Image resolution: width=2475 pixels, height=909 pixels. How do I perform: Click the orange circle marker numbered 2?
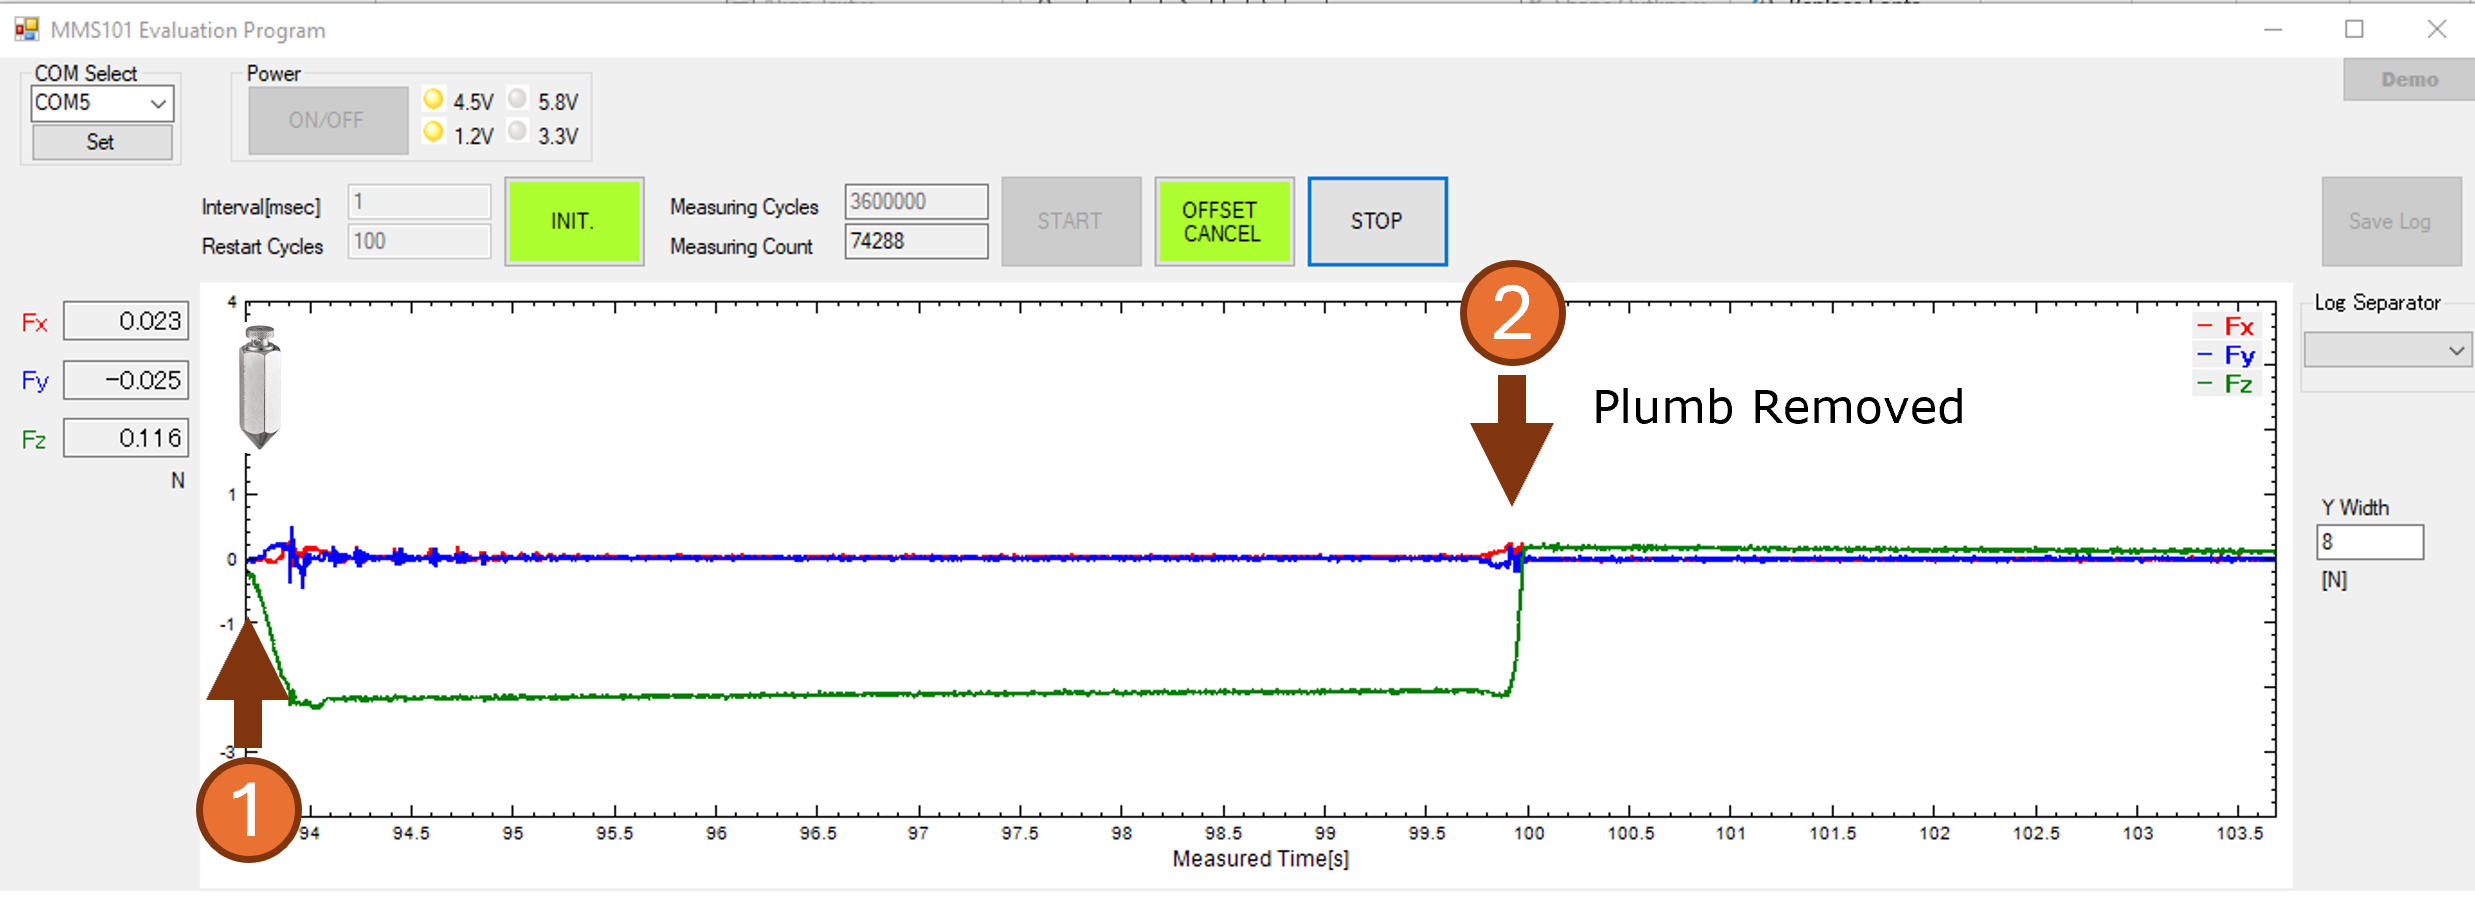(x=1512, y=313)
